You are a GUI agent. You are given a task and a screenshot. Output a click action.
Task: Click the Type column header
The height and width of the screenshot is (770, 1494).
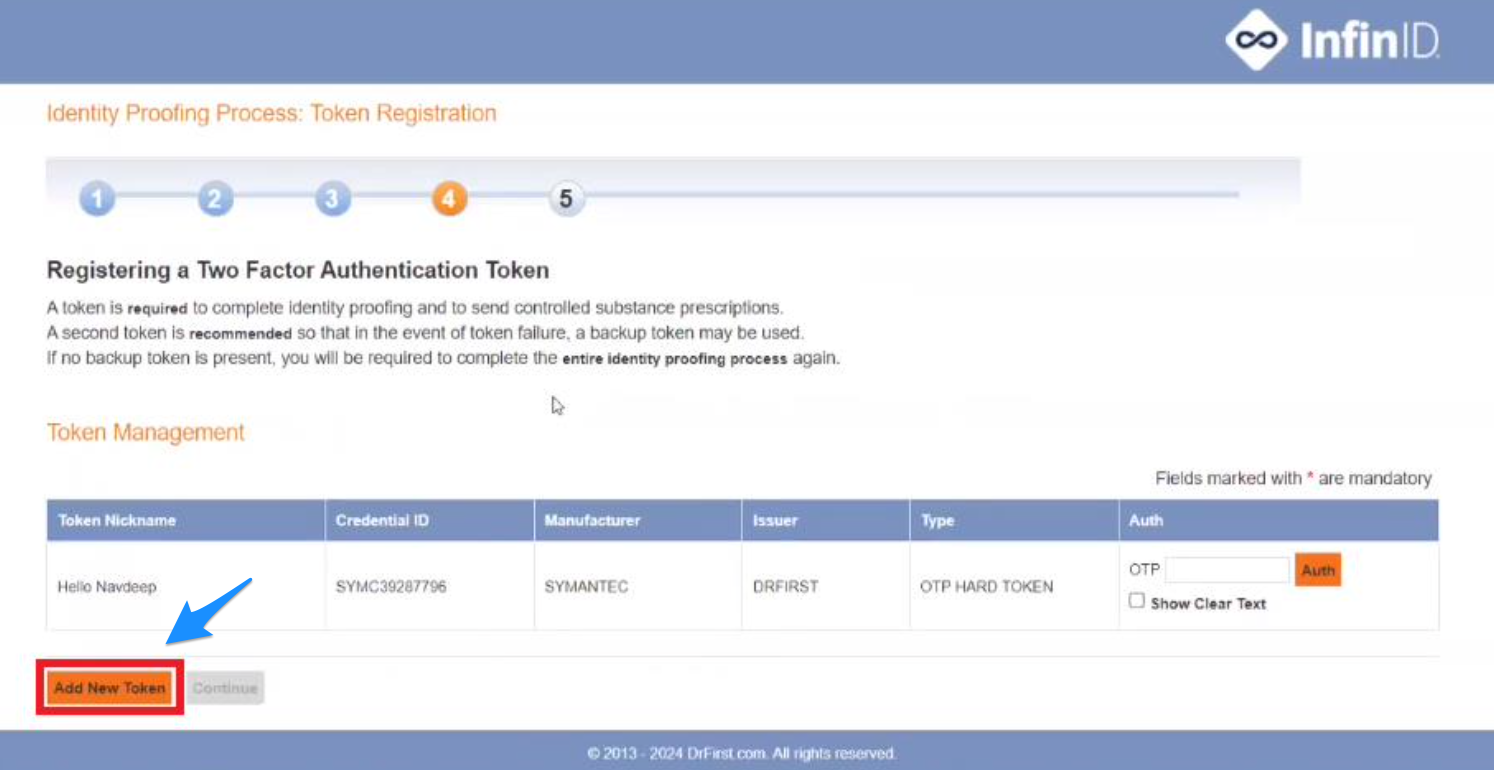coord(937,520)
